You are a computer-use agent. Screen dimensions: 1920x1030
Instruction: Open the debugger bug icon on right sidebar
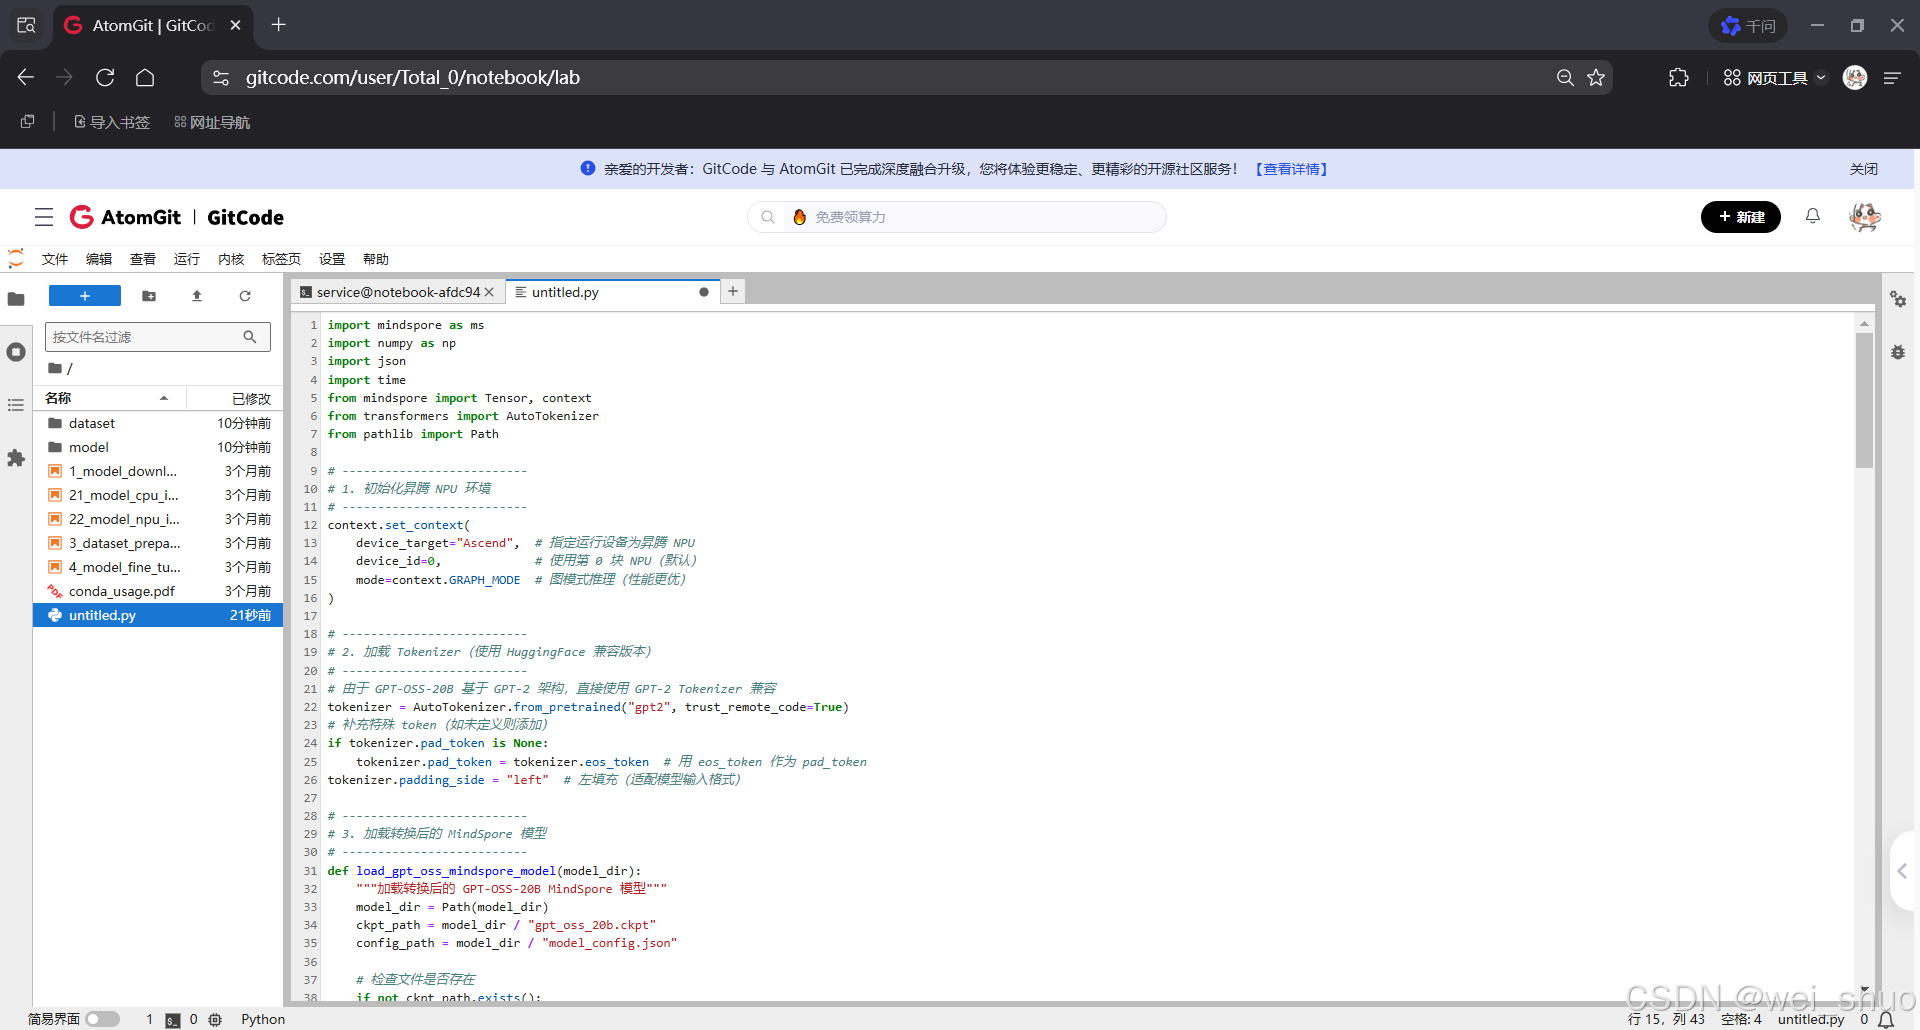[x=1897, y=352]
